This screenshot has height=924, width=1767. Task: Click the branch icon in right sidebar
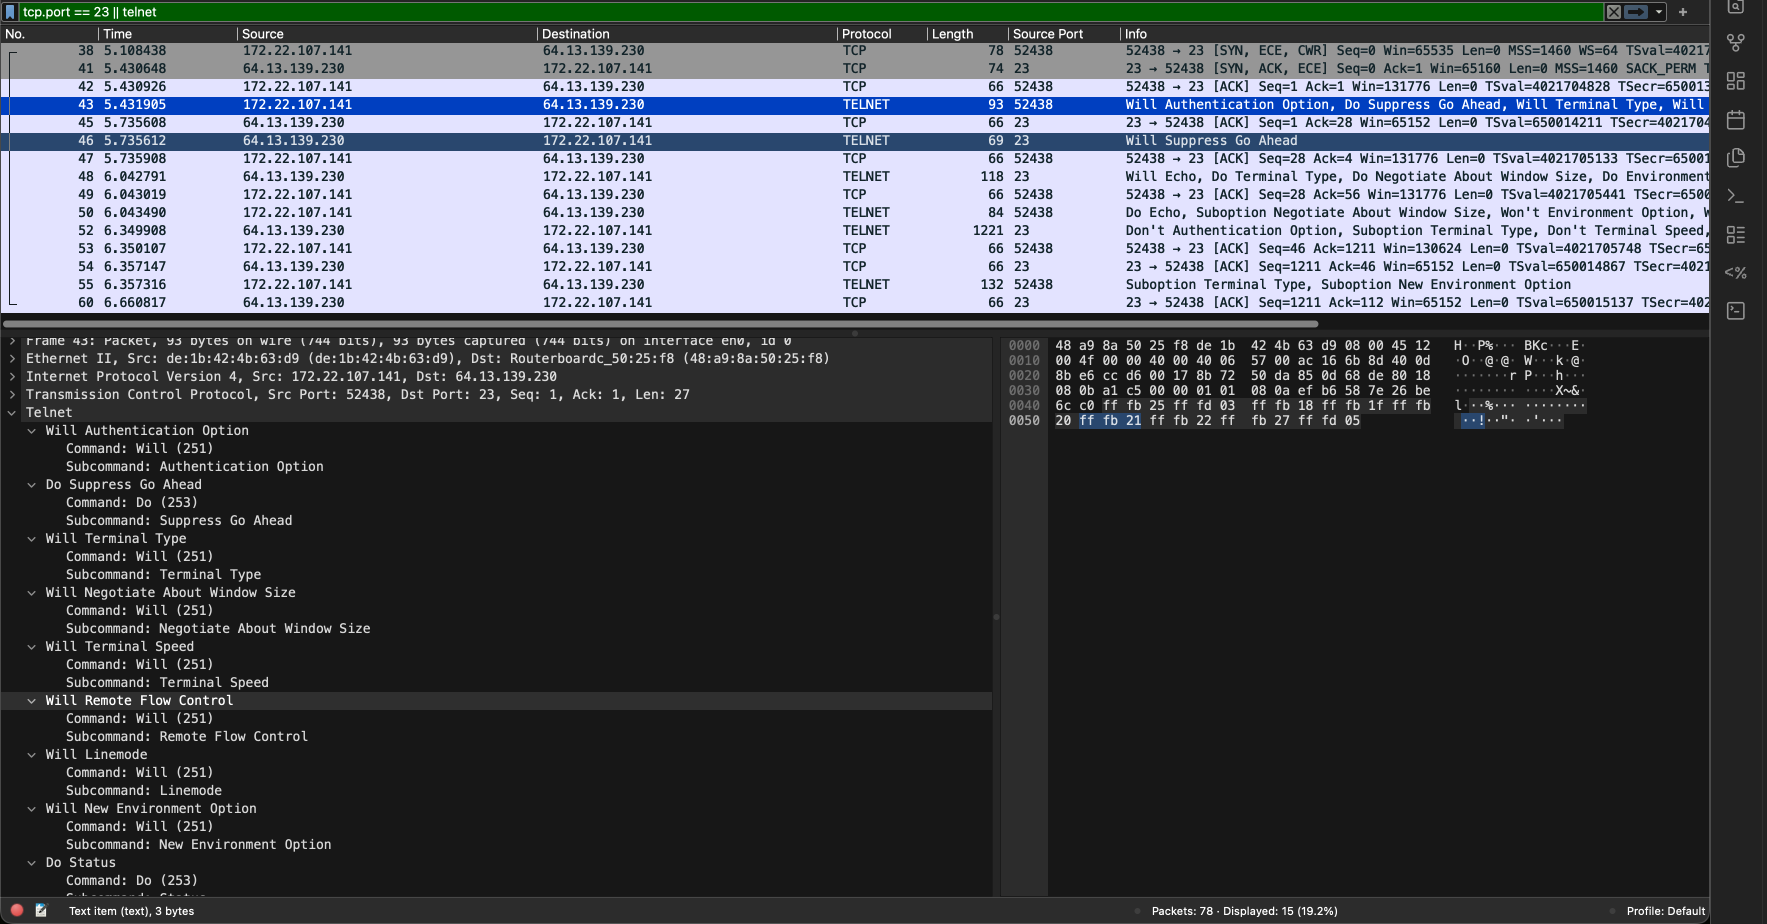1736,43
